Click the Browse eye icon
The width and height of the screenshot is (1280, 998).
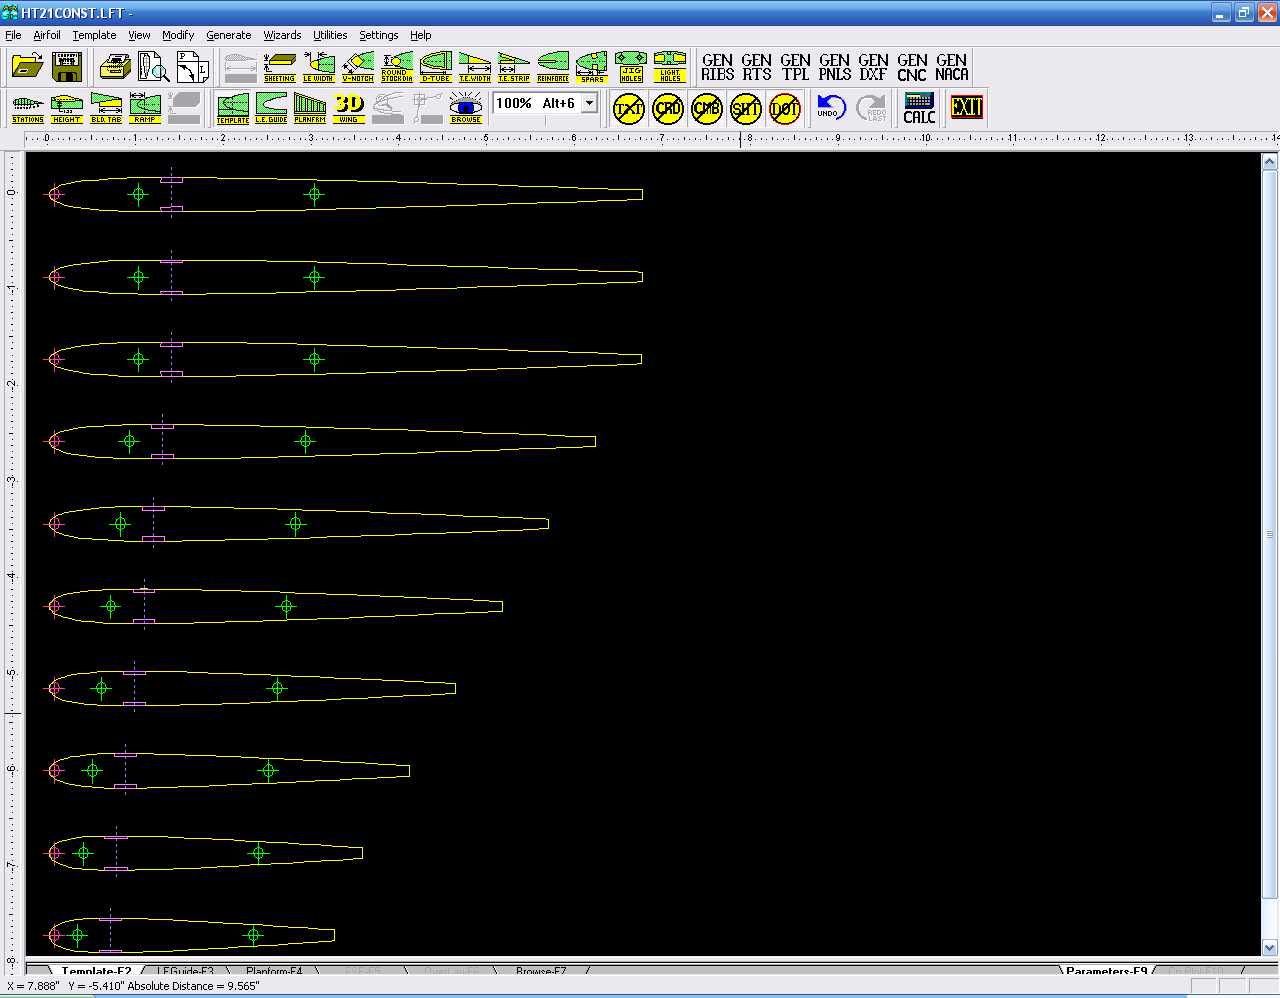click(466, 108)
